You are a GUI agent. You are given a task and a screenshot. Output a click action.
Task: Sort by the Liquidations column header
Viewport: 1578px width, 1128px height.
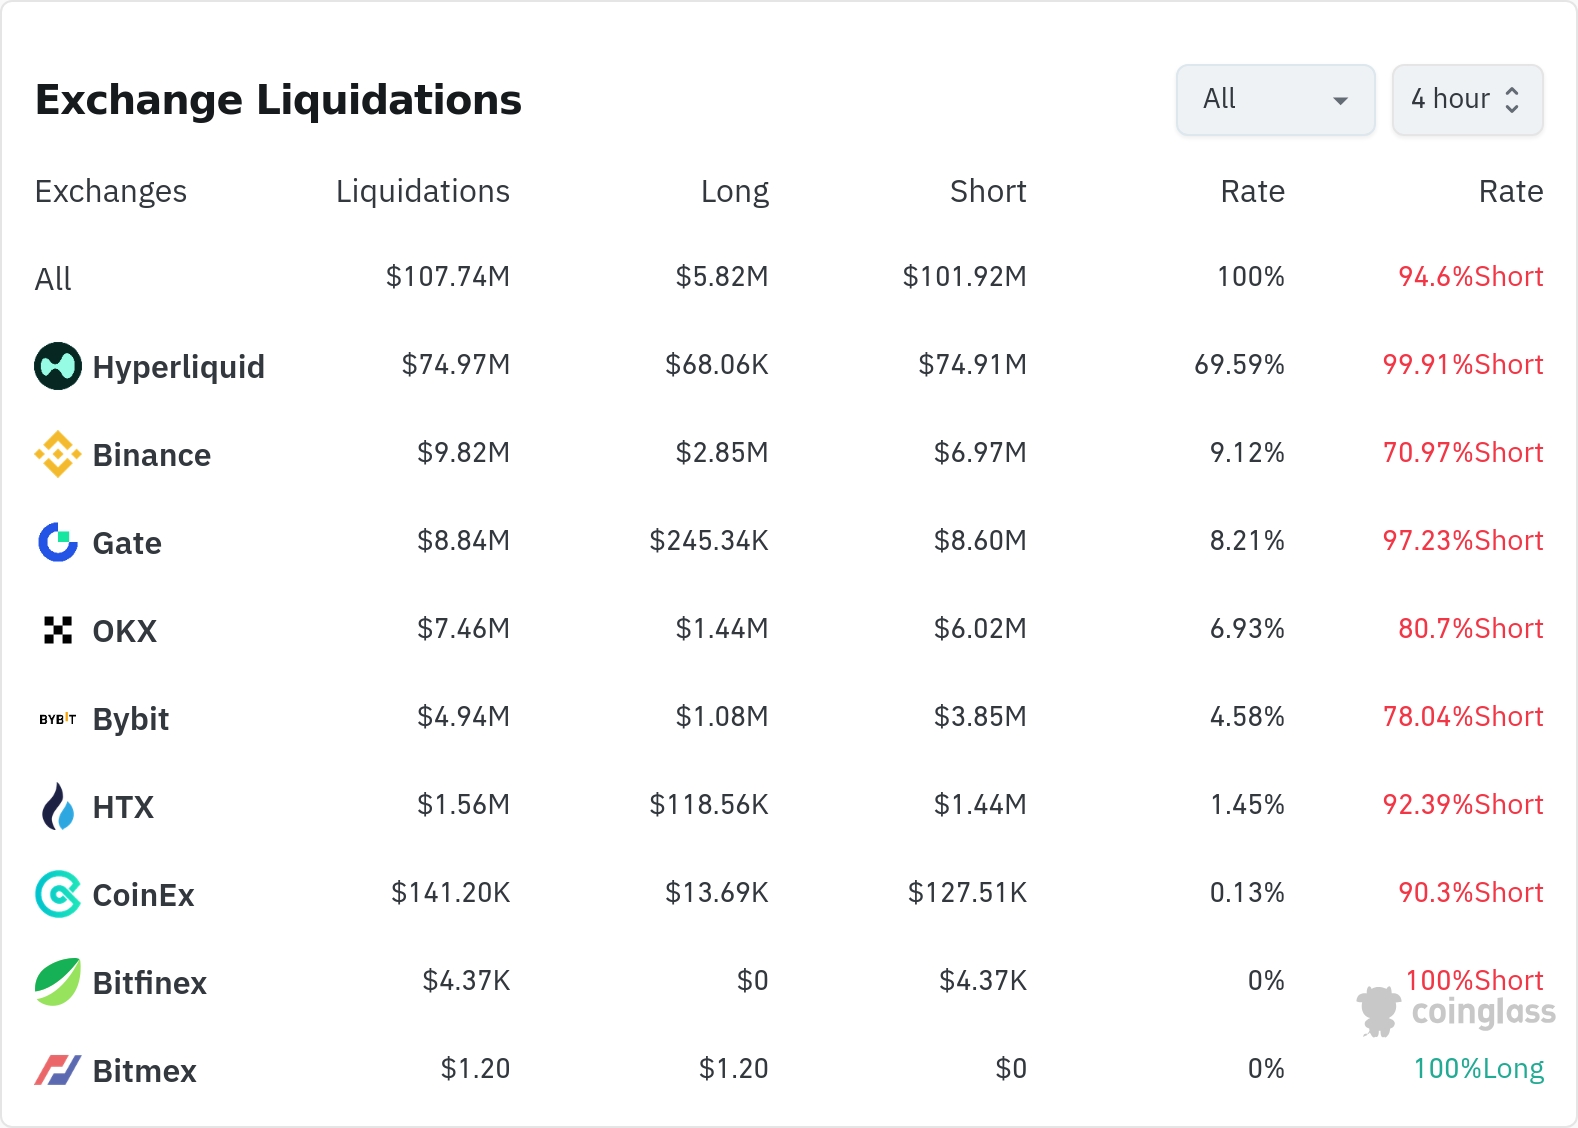click(422, 191)
